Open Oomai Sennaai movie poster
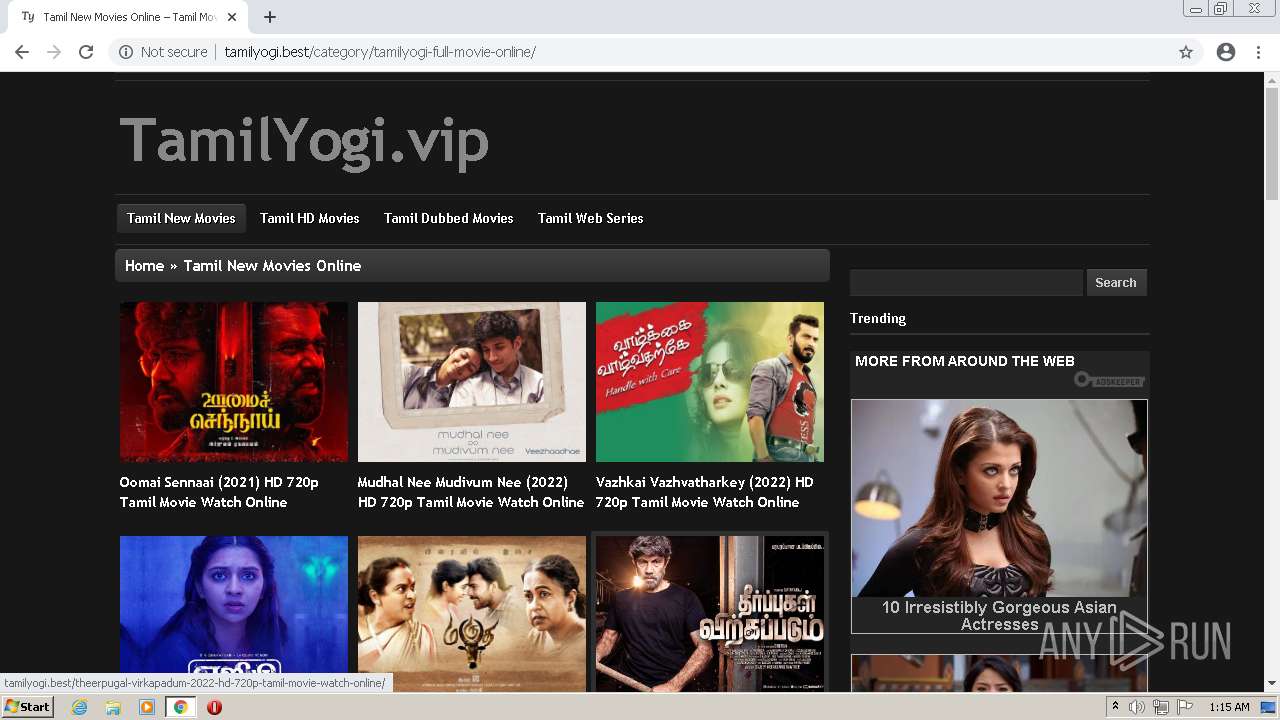 click(x=234, y=382)
